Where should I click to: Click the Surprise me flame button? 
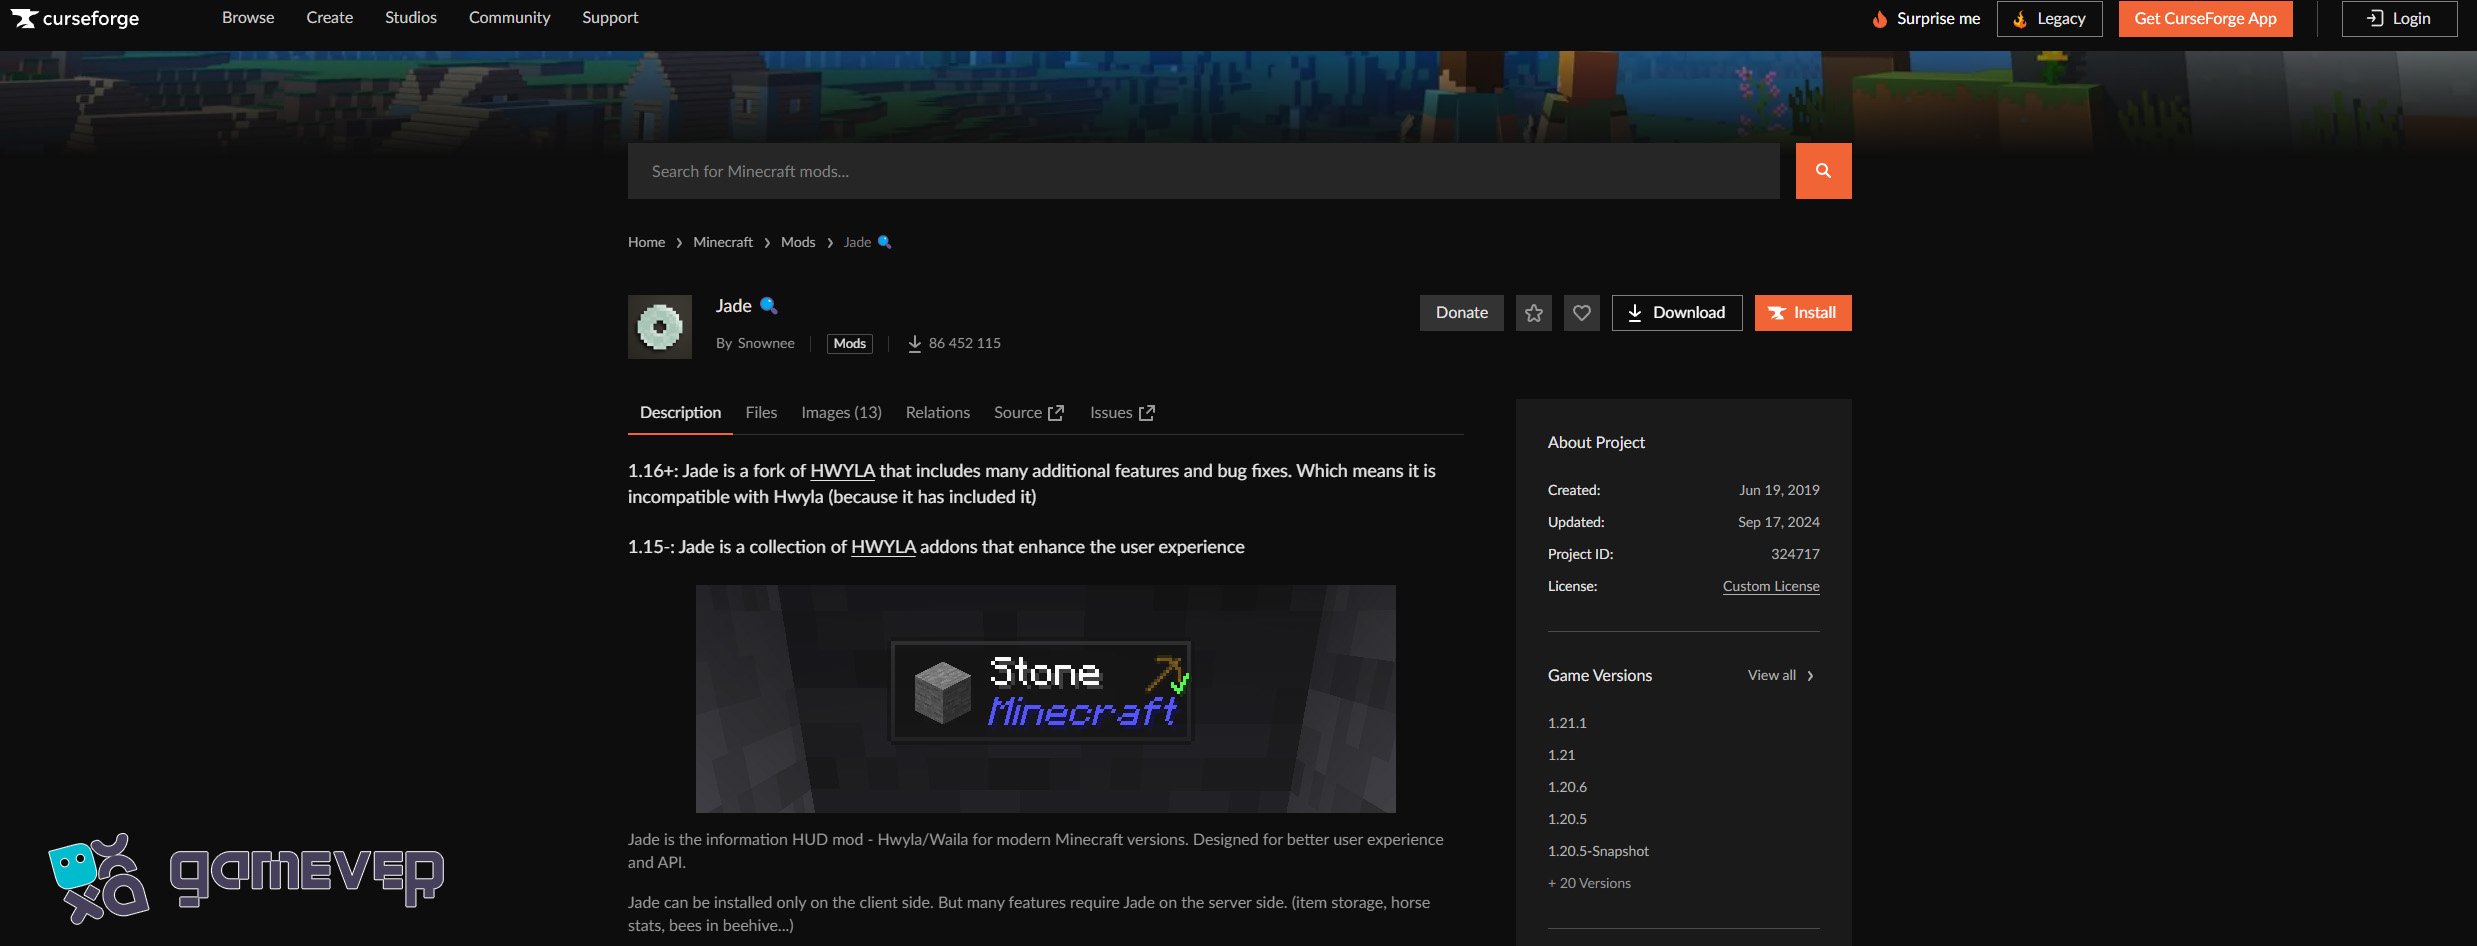(1926, 19)
